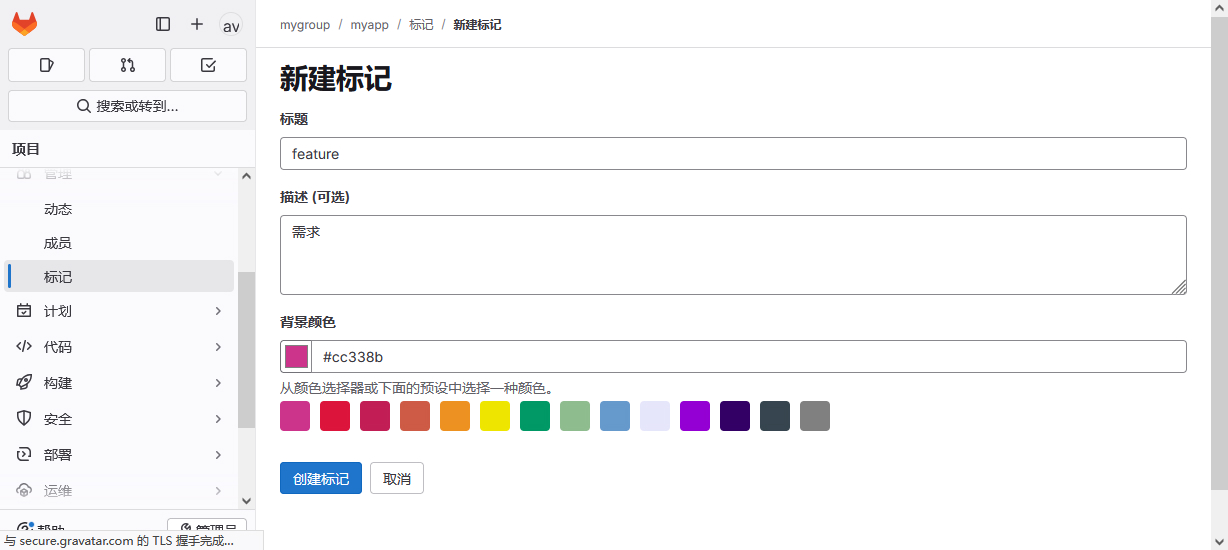
Task: Toggle the sidebar collapse icon
Action: coord(163,24)
